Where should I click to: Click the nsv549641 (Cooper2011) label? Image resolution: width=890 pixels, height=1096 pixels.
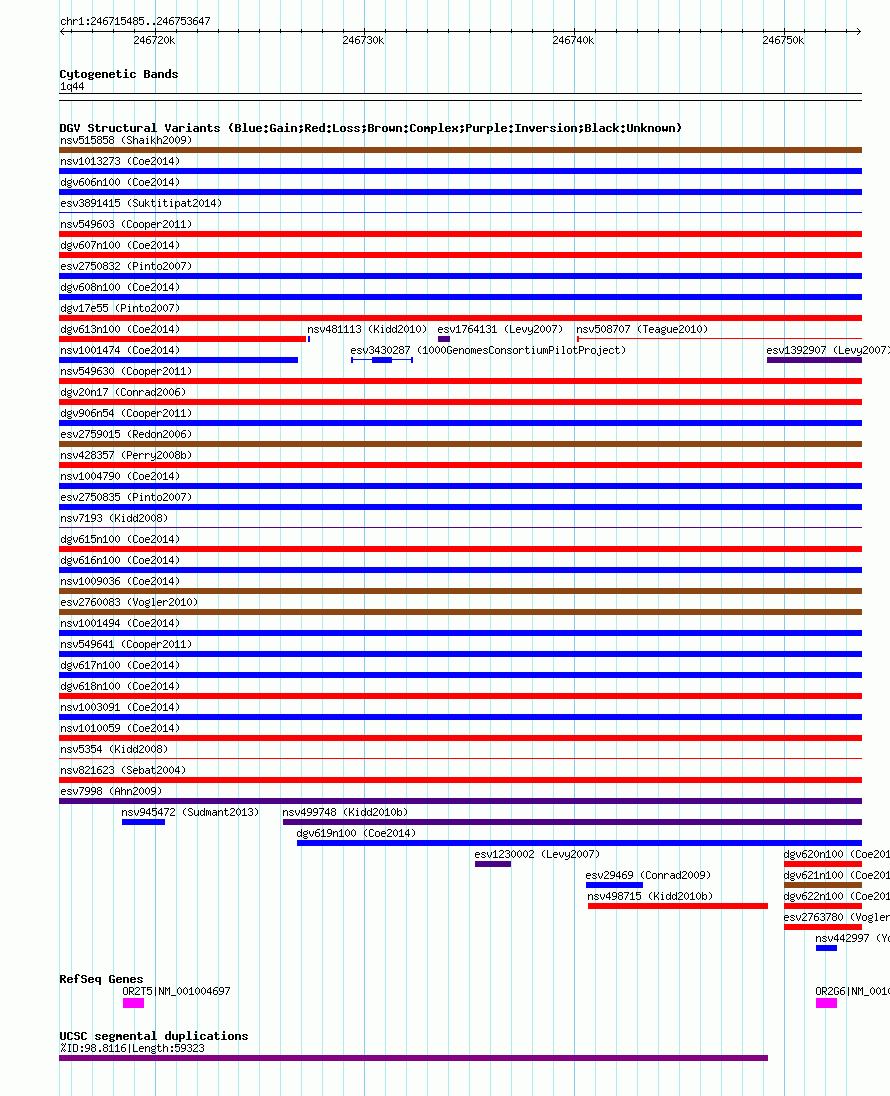126,644
